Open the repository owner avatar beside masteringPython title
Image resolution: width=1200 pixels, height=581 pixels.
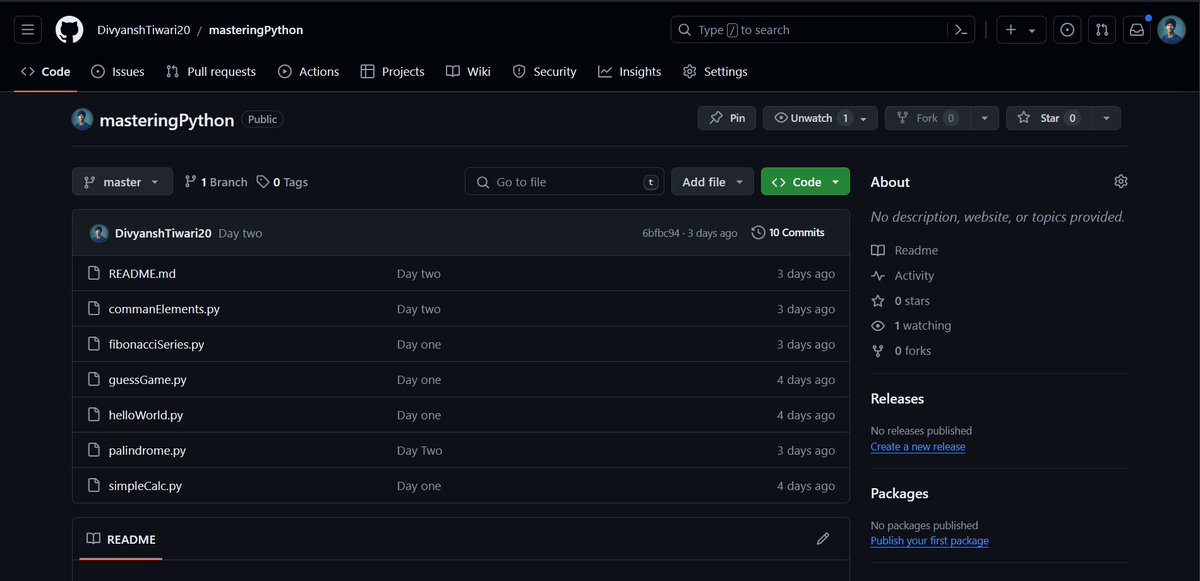[x=82, y=119]
